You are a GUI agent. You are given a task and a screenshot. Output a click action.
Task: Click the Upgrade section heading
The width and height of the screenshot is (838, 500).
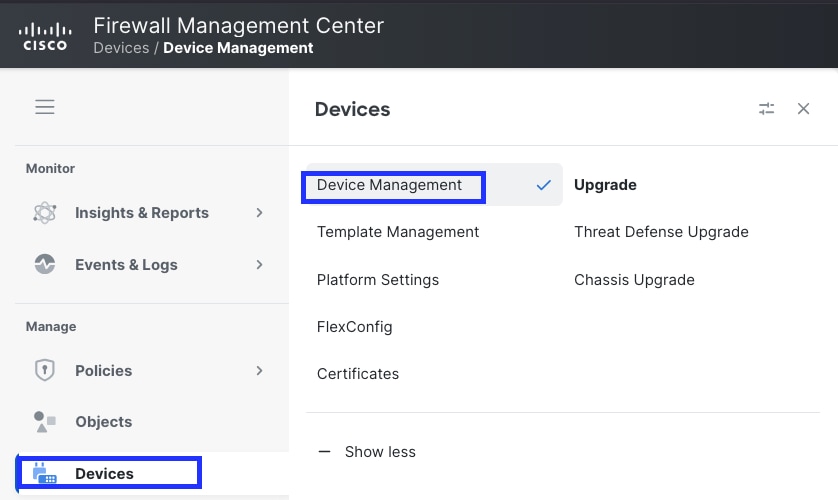605,185
